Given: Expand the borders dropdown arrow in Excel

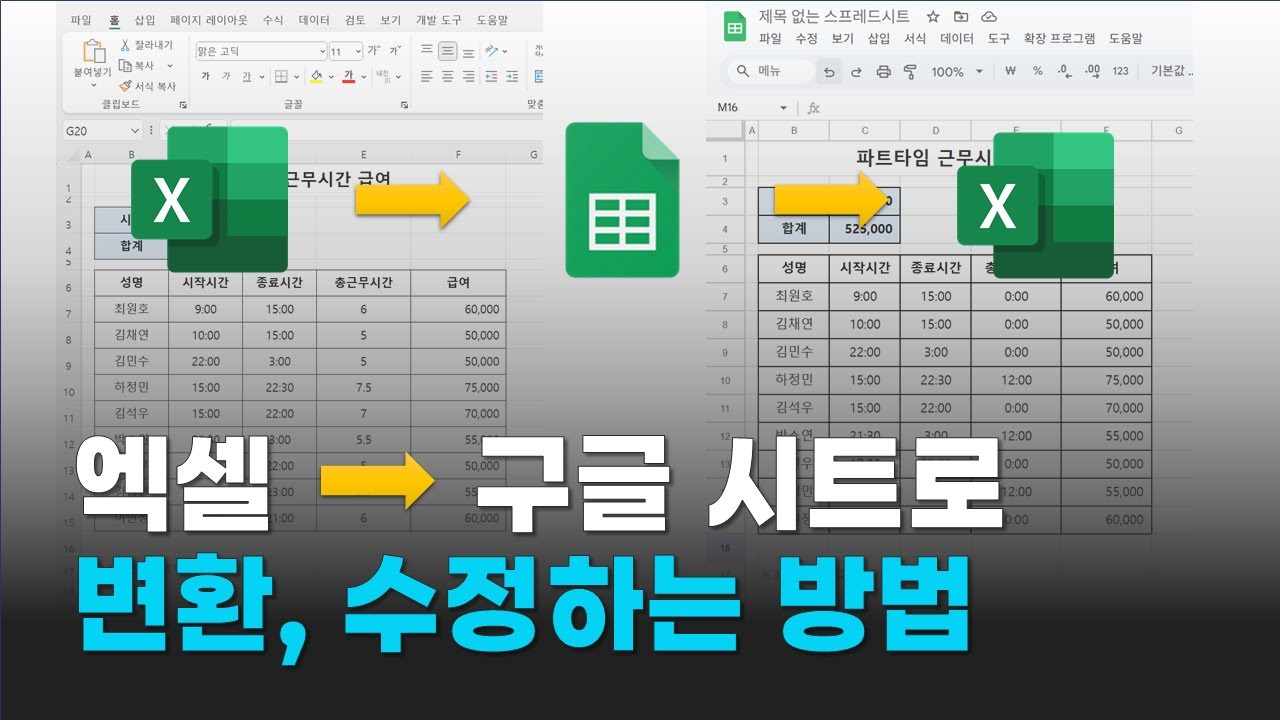Looking at the screenshot, I should (297, 77).
